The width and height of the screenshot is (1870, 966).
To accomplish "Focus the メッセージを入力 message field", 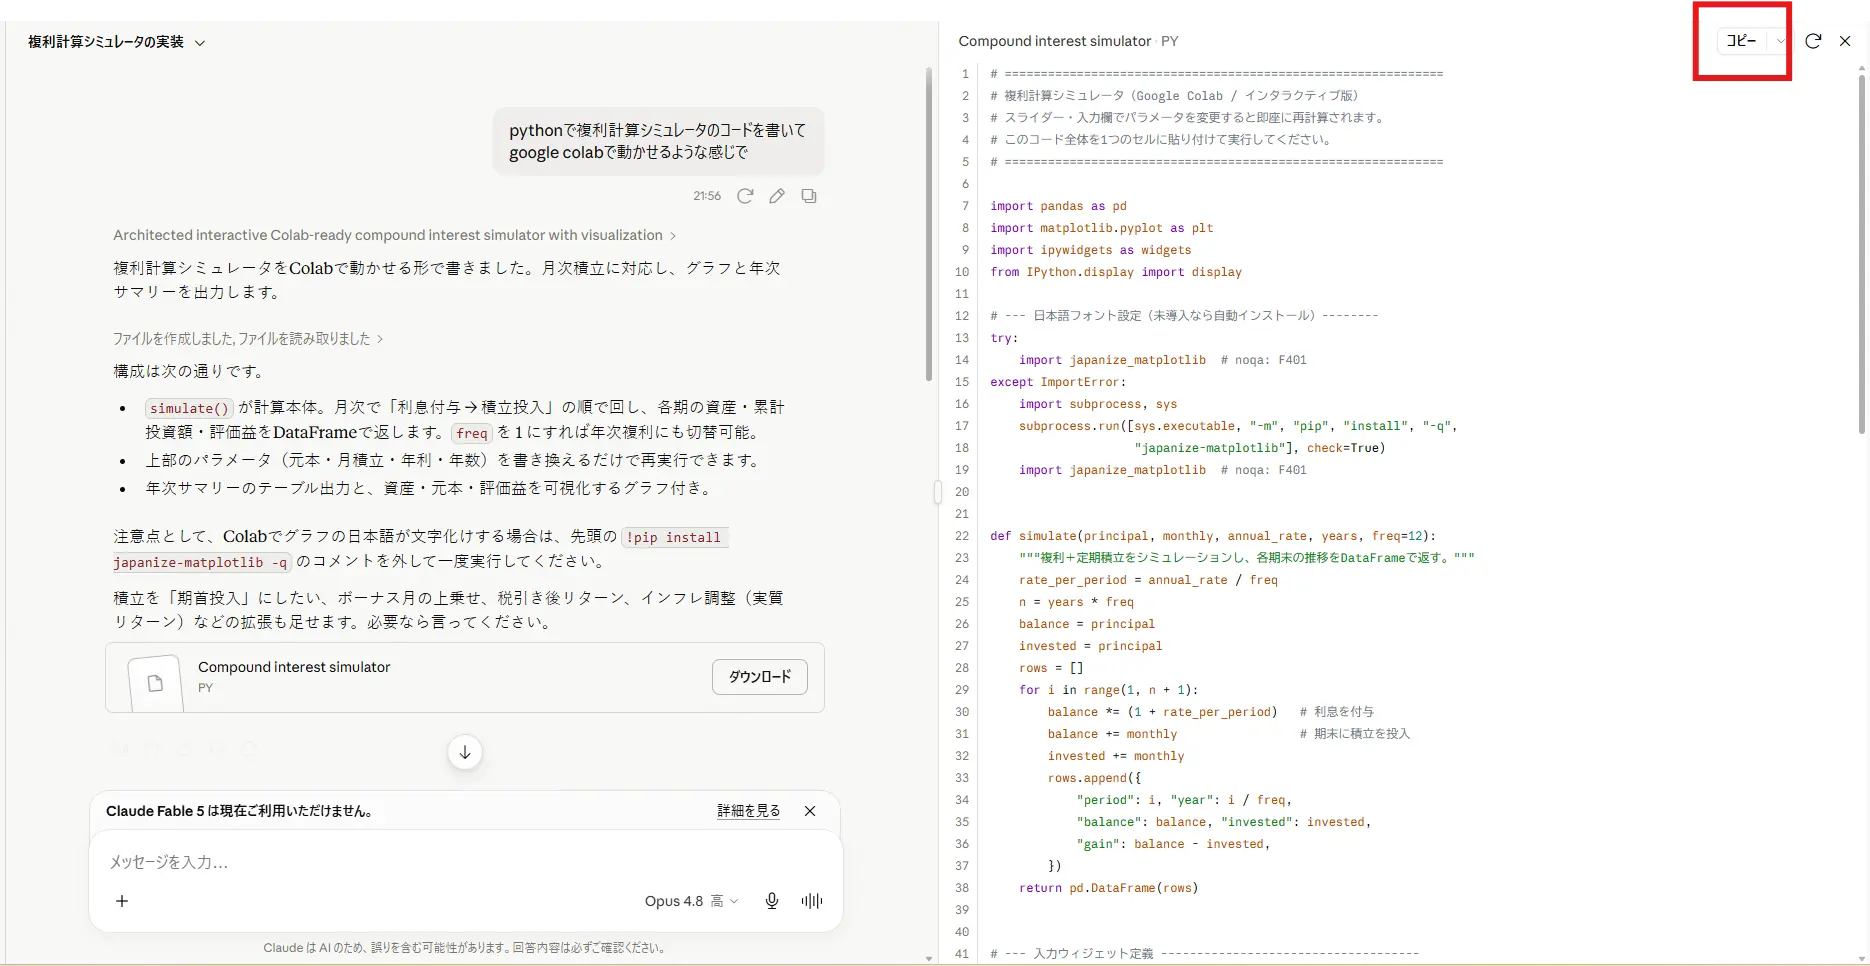I will point(465,862).
